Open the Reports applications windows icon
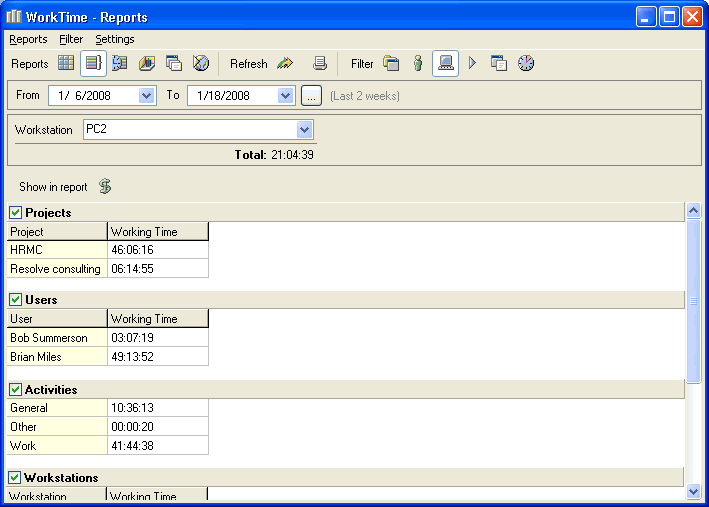This screenshot has width=709, height=507. click(x=174, y=63)
